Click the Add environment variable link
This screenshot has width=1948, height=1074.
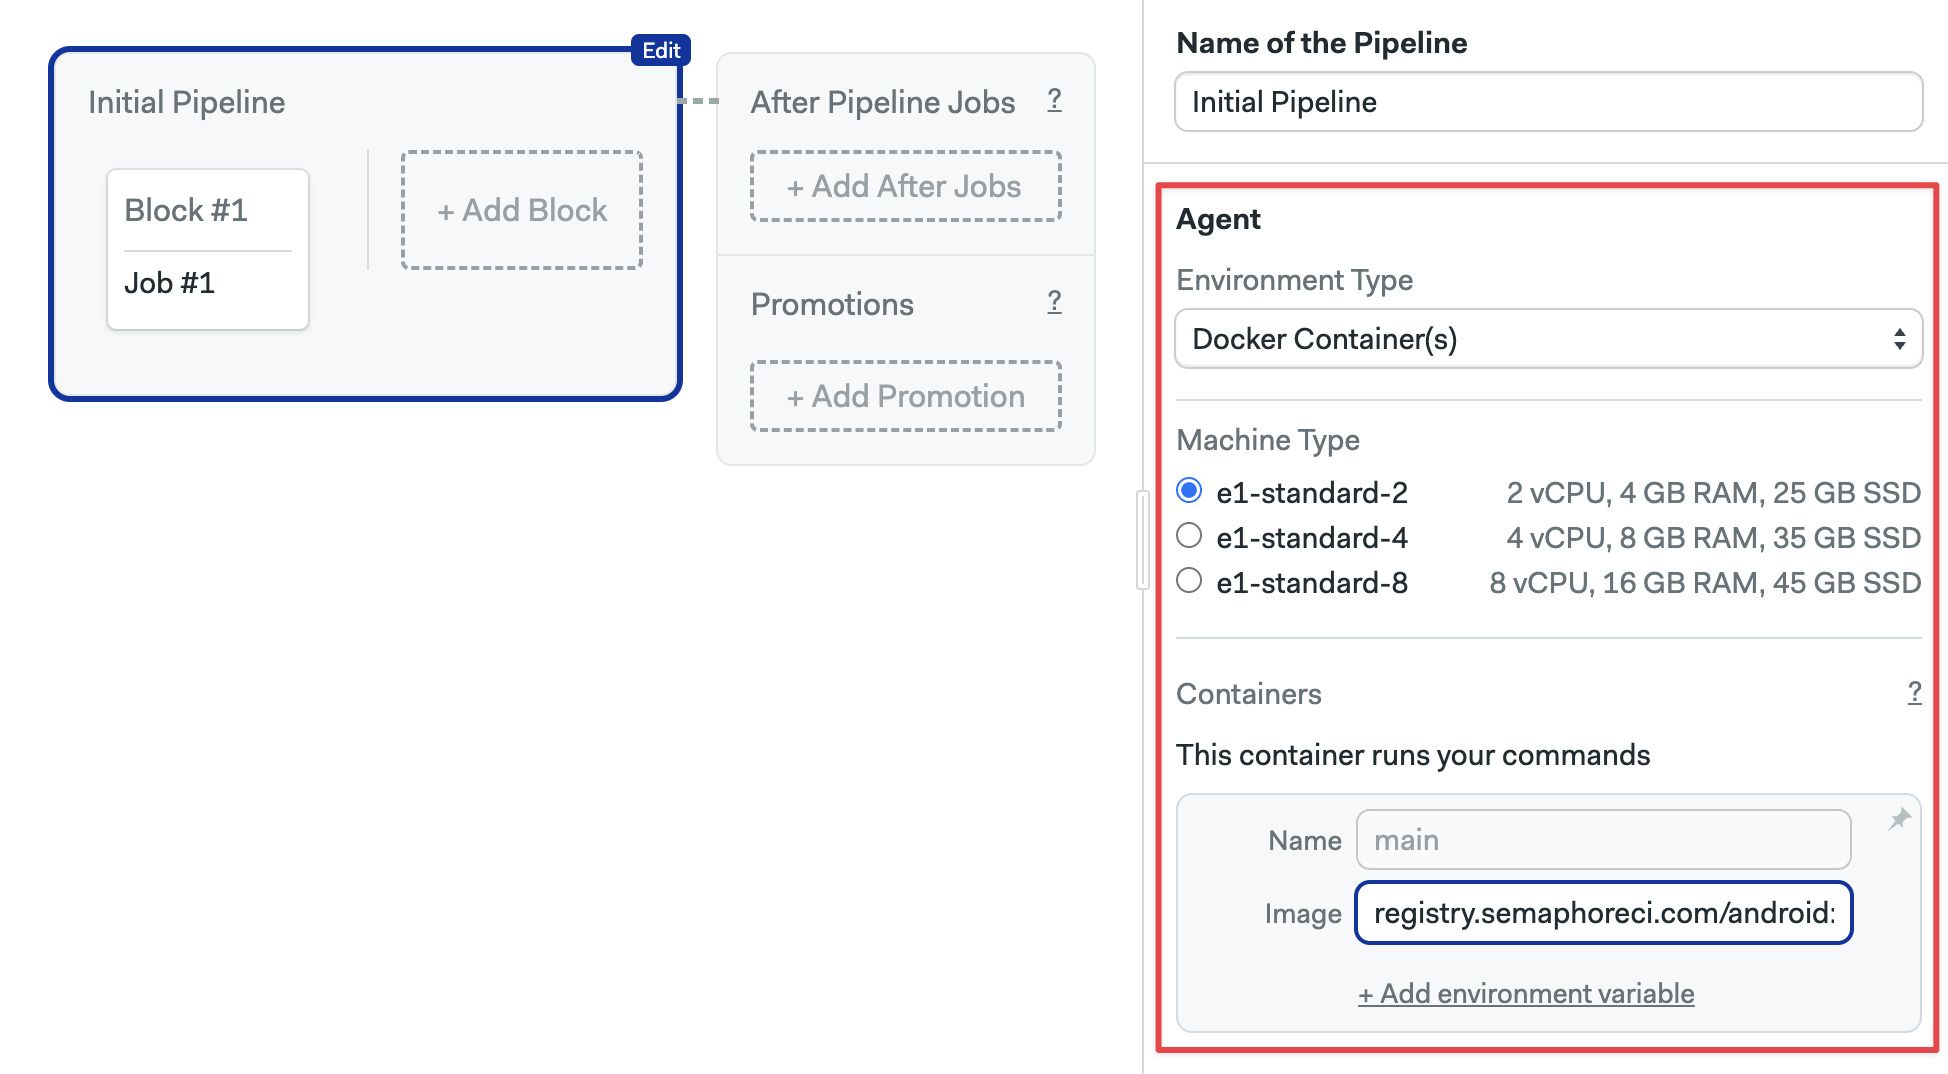pyautogui.click(x=1526, y=993)
